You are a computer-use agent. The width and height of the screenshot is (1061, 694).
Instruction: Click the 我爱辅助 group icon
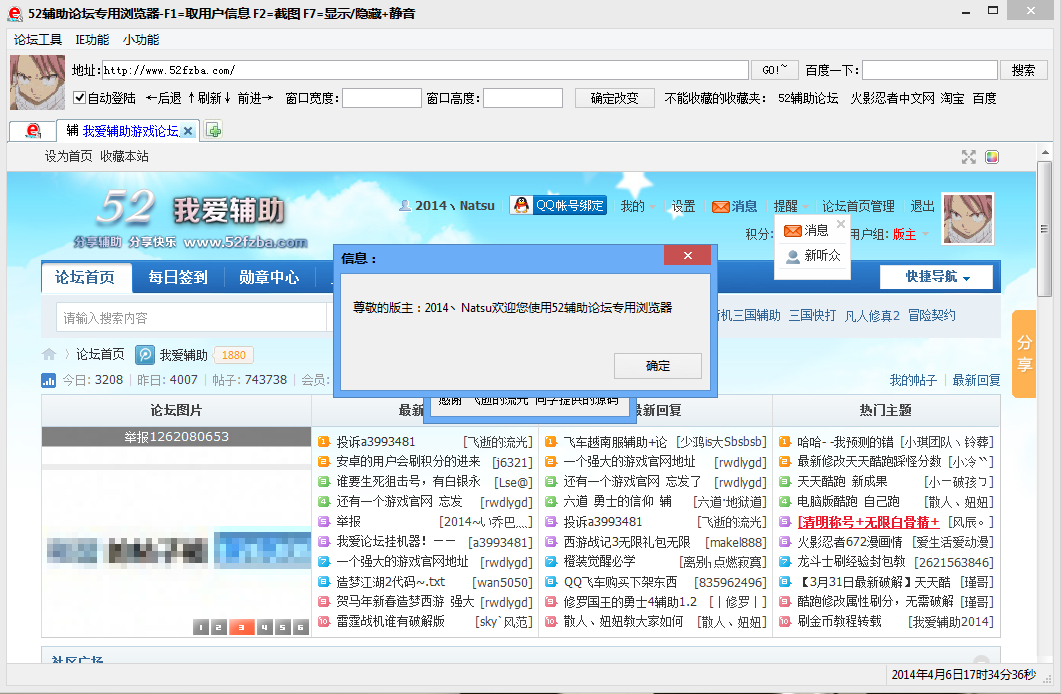point(145,354)
